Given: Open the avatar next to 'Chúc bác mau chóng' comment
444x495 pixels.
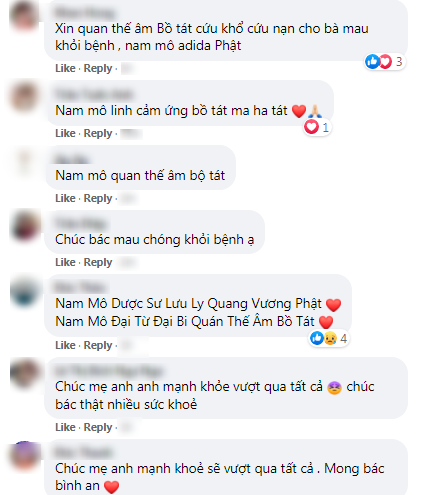Looking at the screenshot, I should coord(25,225).
